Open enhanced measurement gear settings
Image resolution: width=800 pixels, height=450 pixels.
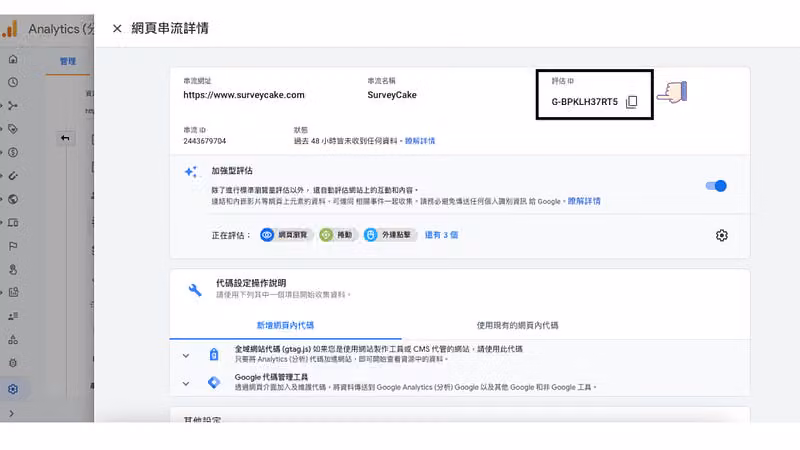coord(721,235)
